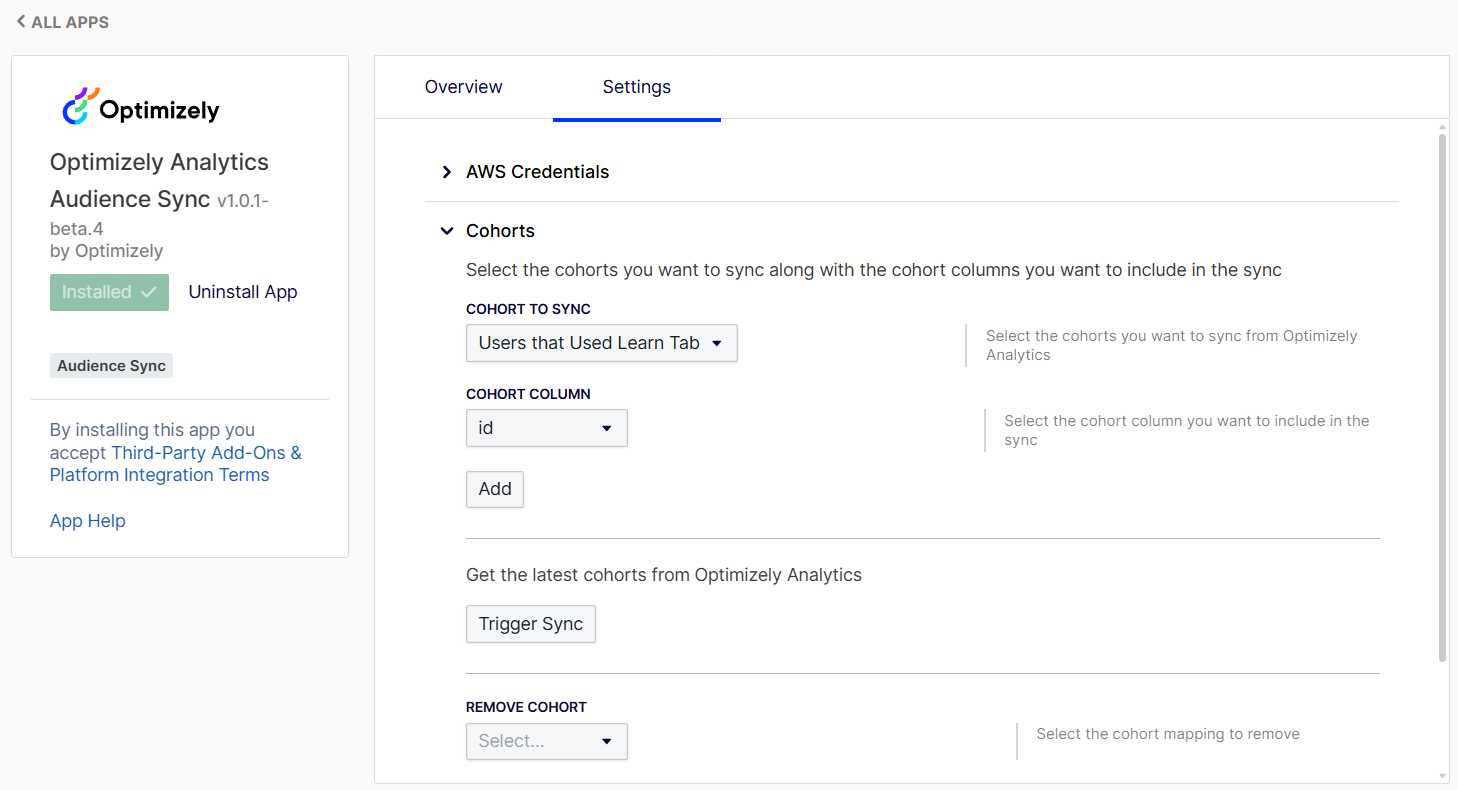
Task: Click the Audience Sync category tag
Action: [111, 366]
